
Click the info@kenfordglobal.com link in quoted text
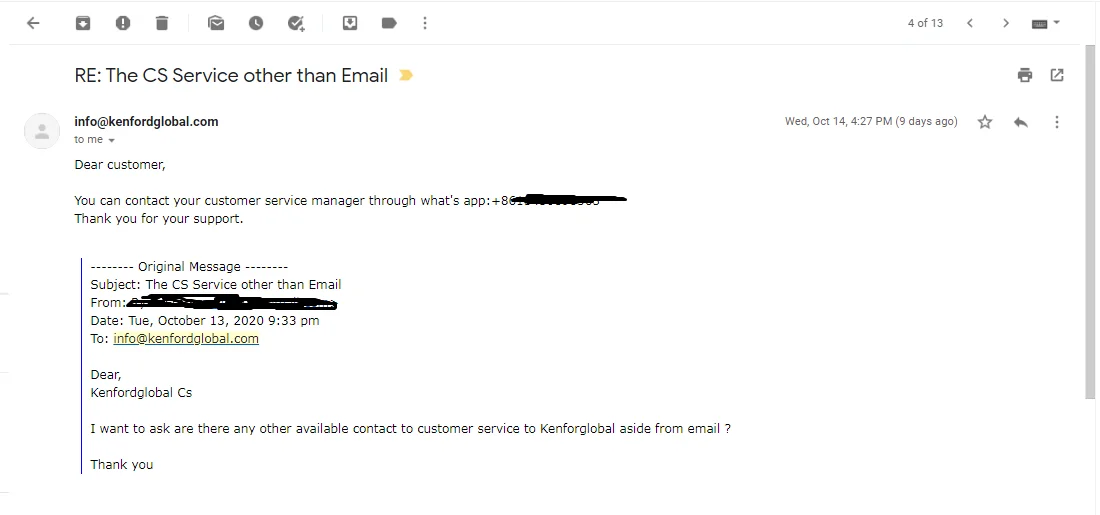[x=186, y=338]
